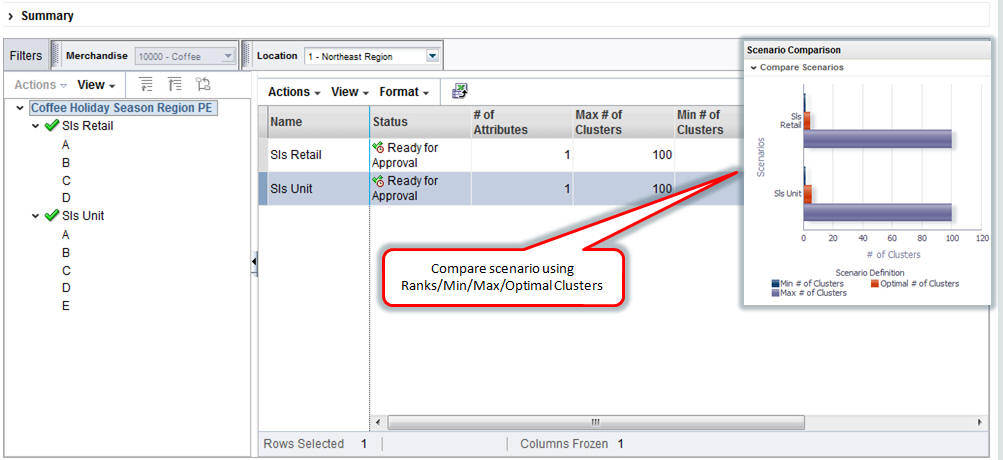The height and width of the screenshot is (460, 1003).
Task: Expand the Summary section
Action: click(11, 16)
